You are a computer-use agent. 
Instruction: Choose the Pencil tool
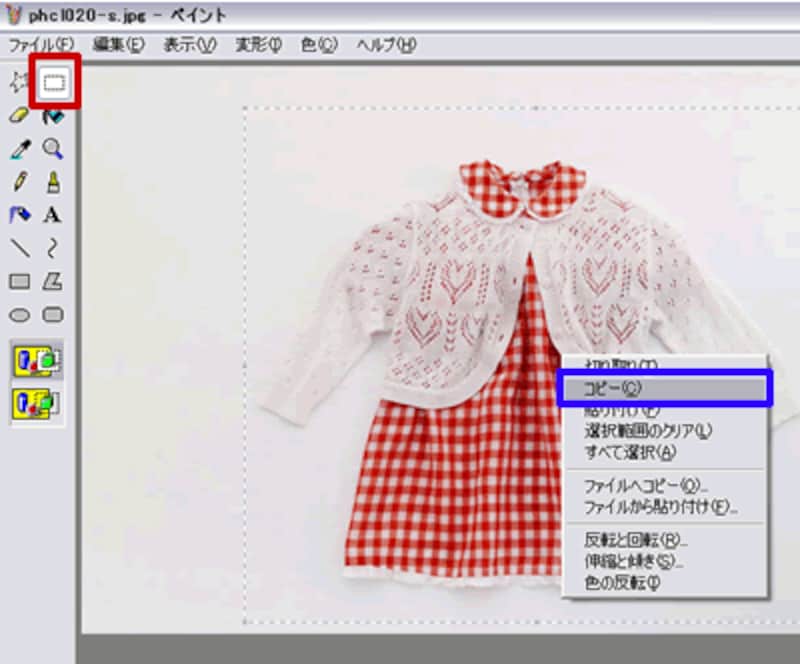(19, 182)
